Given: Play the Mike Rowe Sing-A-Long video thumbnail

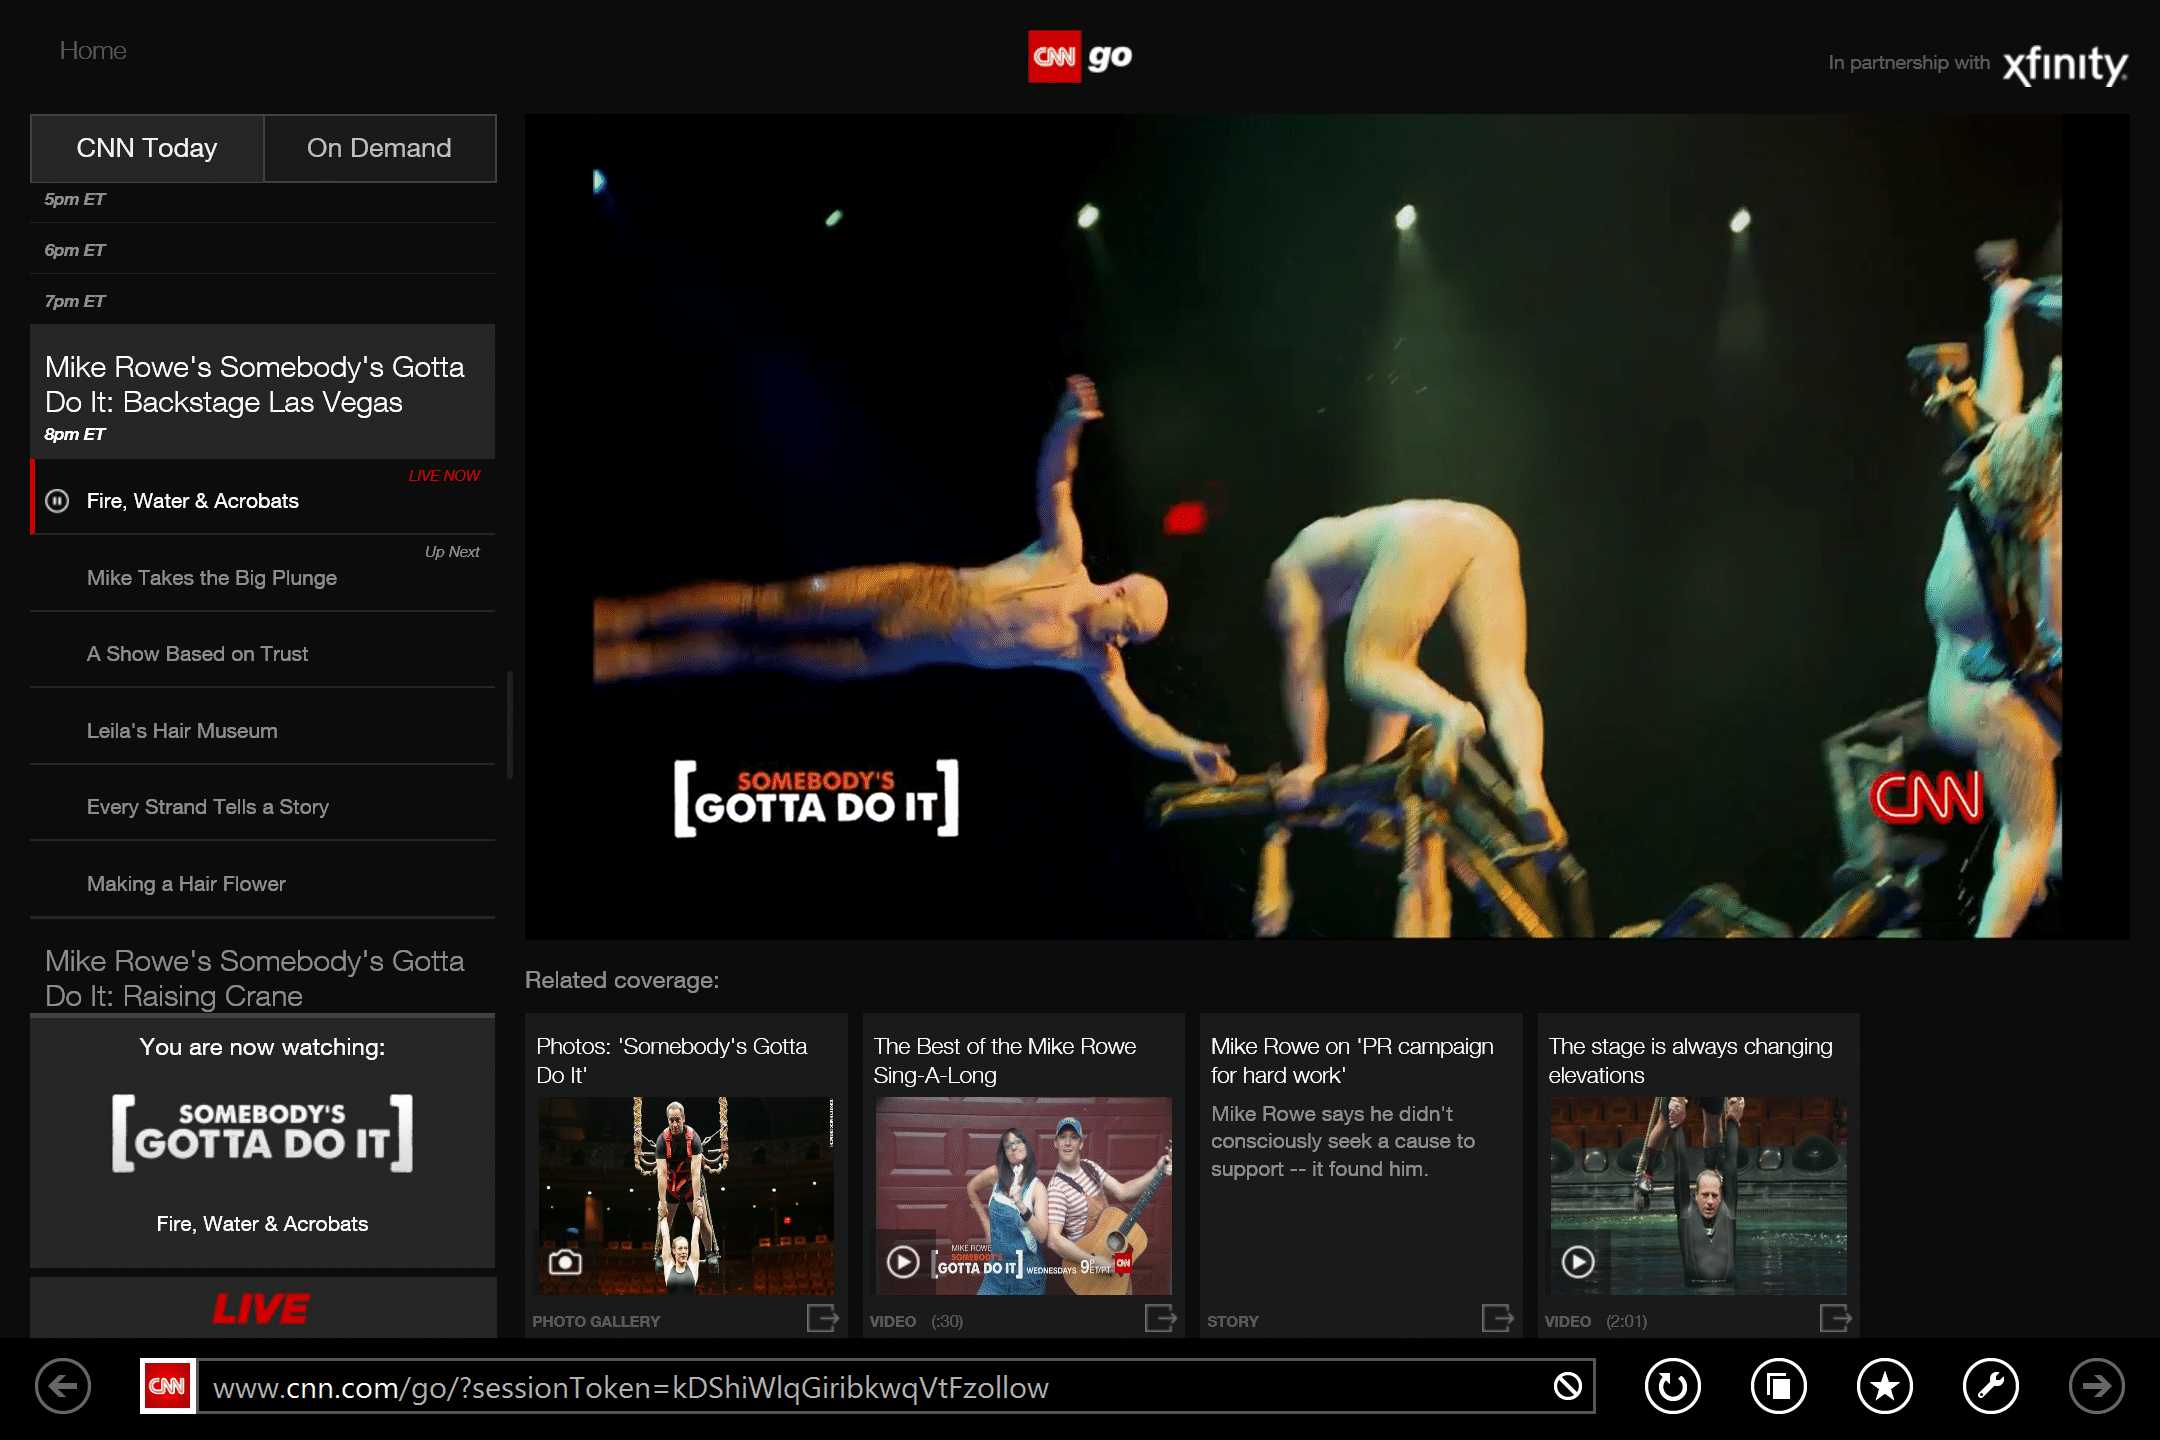Looking at the screenshot, I should click(903, 1262).
